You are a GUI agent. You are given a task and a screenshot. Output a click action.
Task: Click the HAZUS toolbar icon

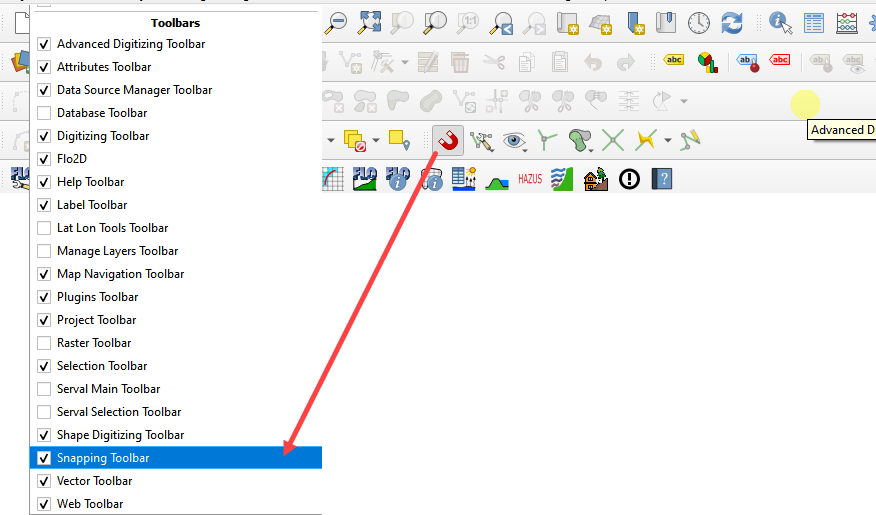[530, 180]
